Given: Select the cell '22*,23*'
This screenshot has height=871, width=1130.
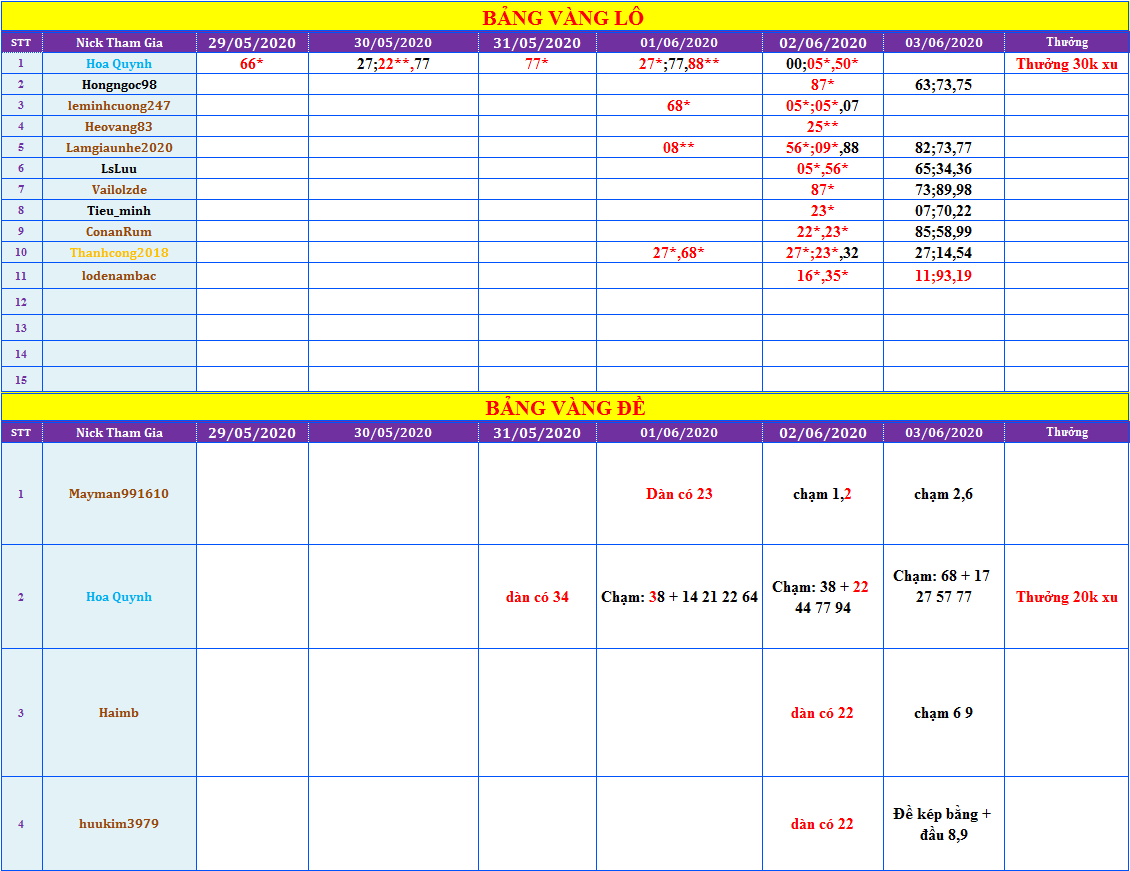Looking at the screenshot, I should click(822, 231).
